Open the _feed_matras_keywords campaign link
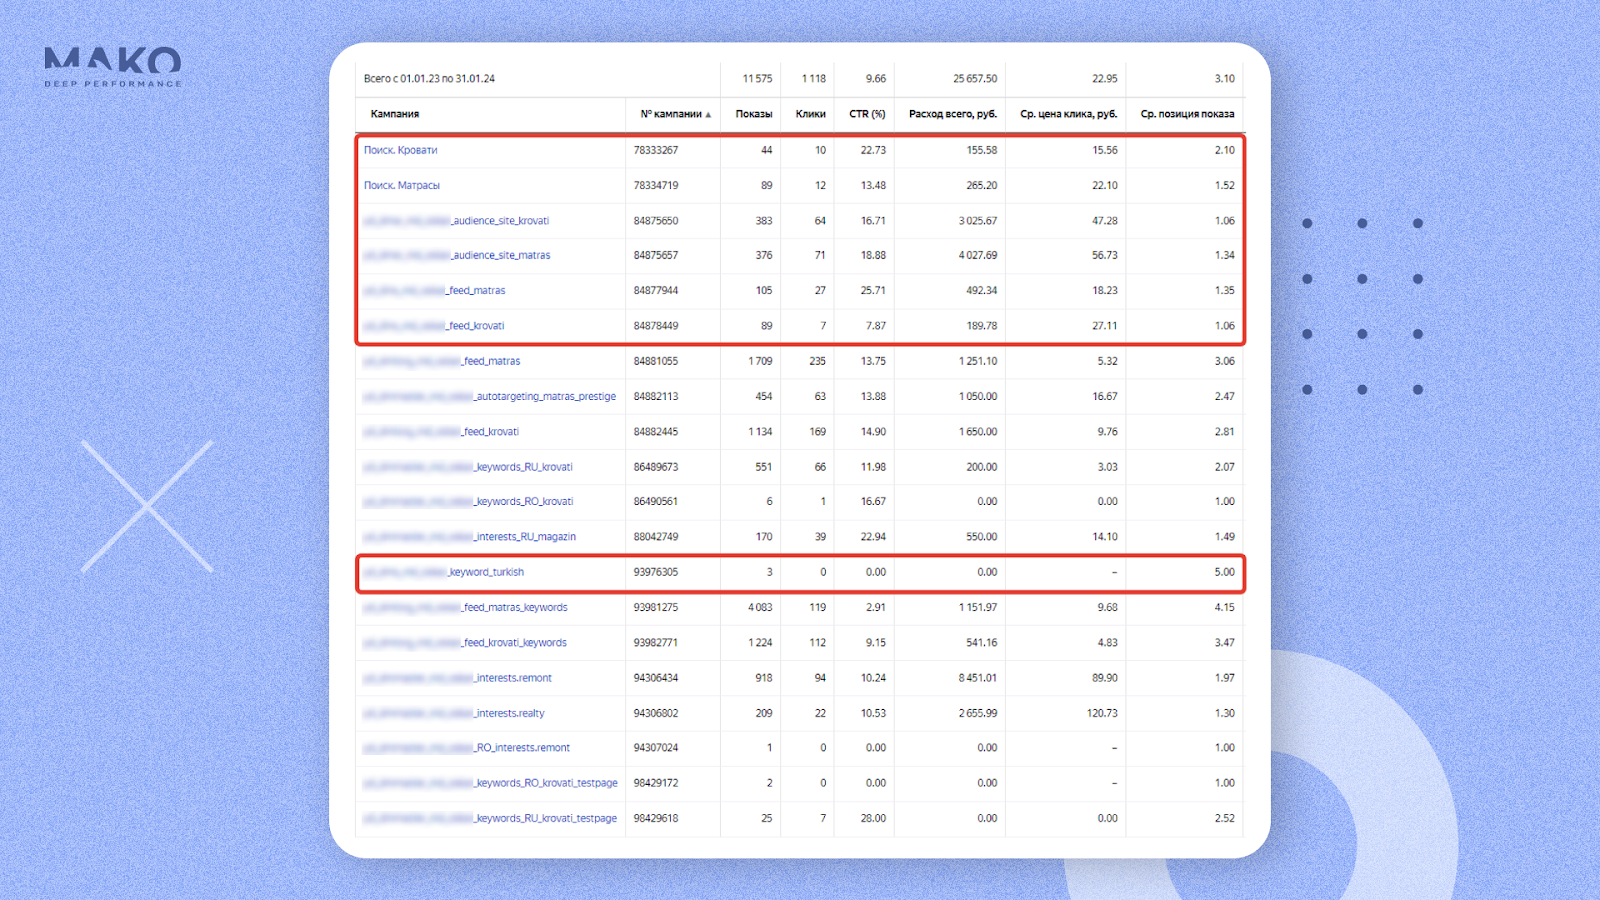Image resolution: width=1600 pixels, height=900 pixels. (466, 608)
